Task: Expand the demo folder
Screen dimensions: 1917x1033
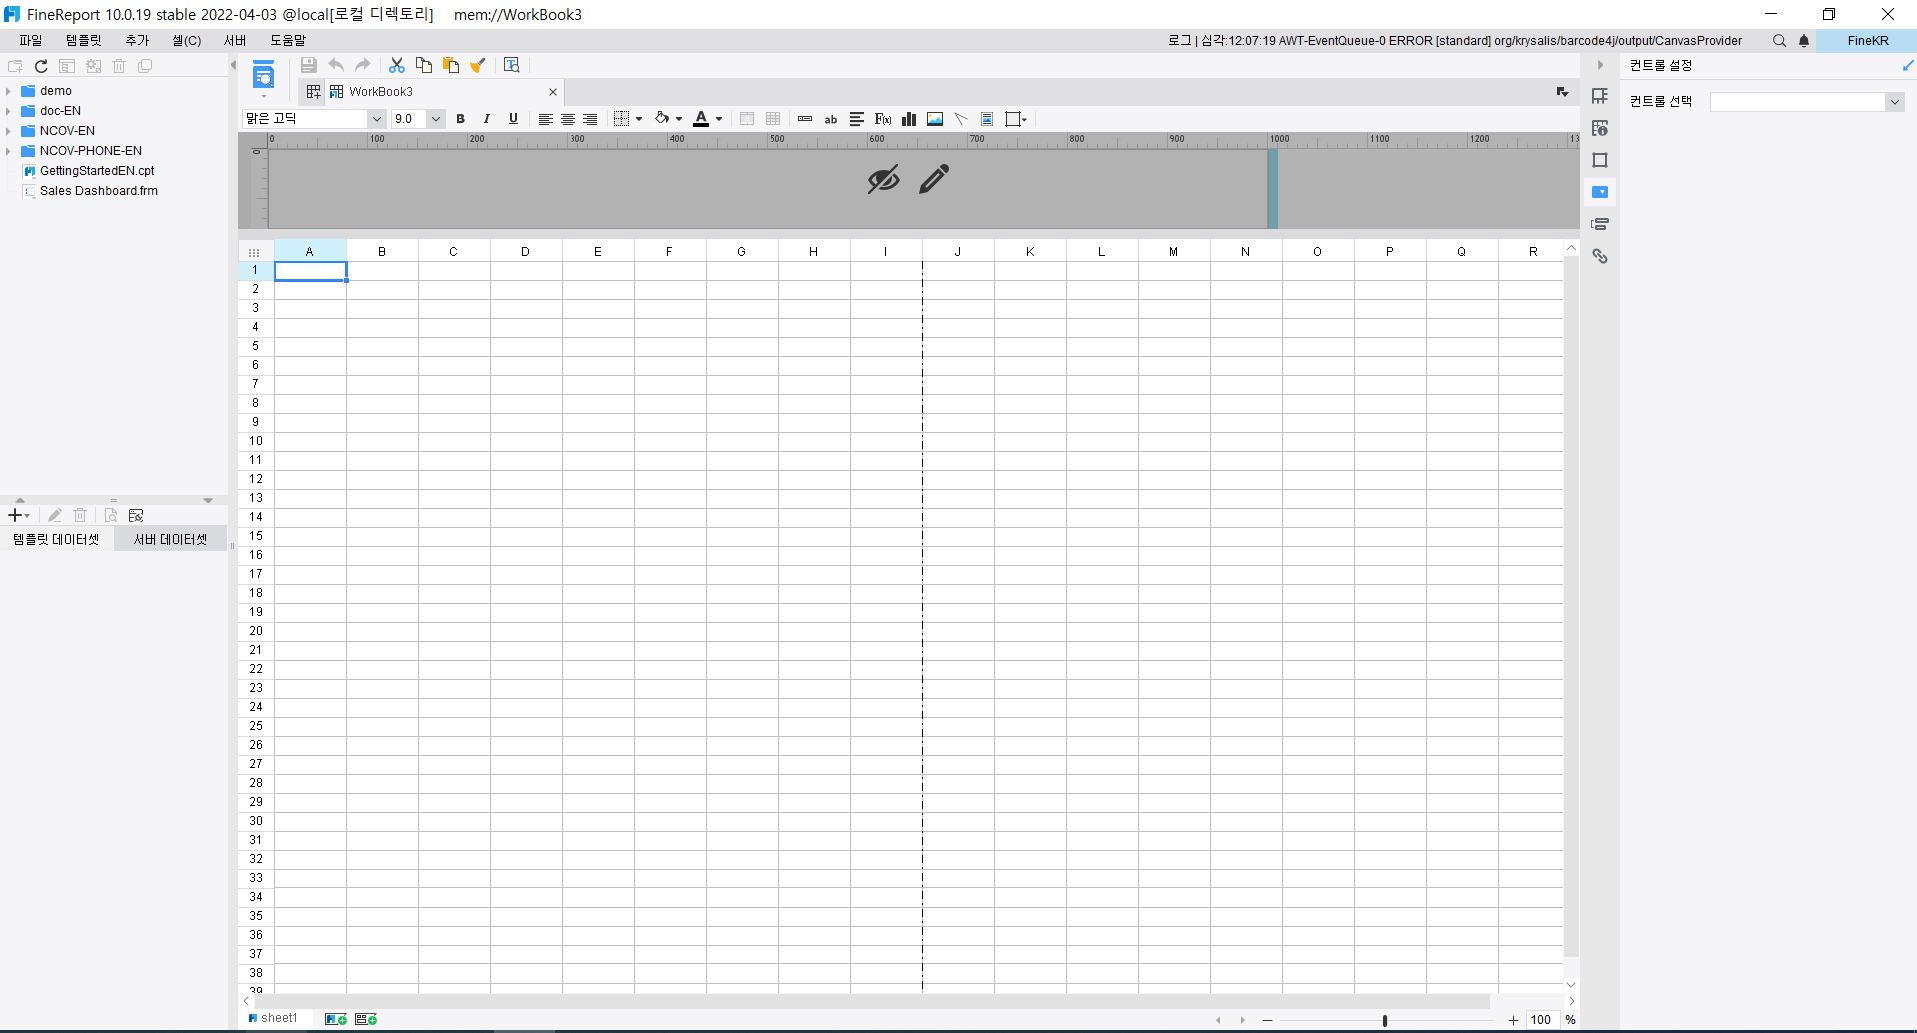Action: coord(8,91)
